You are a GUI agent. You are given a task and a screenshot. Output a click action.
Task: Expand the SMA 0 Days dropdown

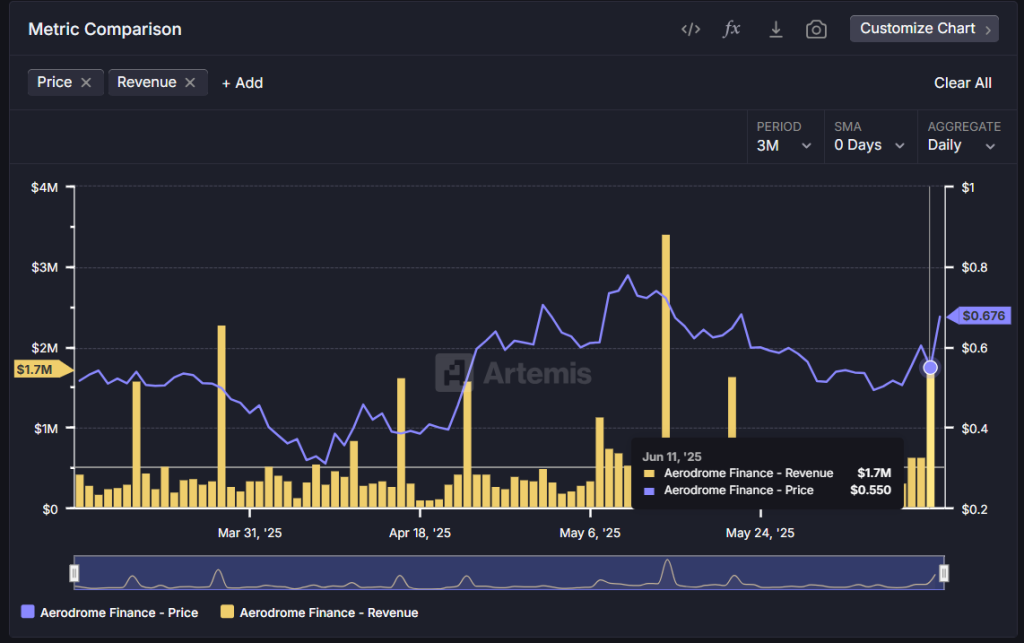tap(869, 145)
